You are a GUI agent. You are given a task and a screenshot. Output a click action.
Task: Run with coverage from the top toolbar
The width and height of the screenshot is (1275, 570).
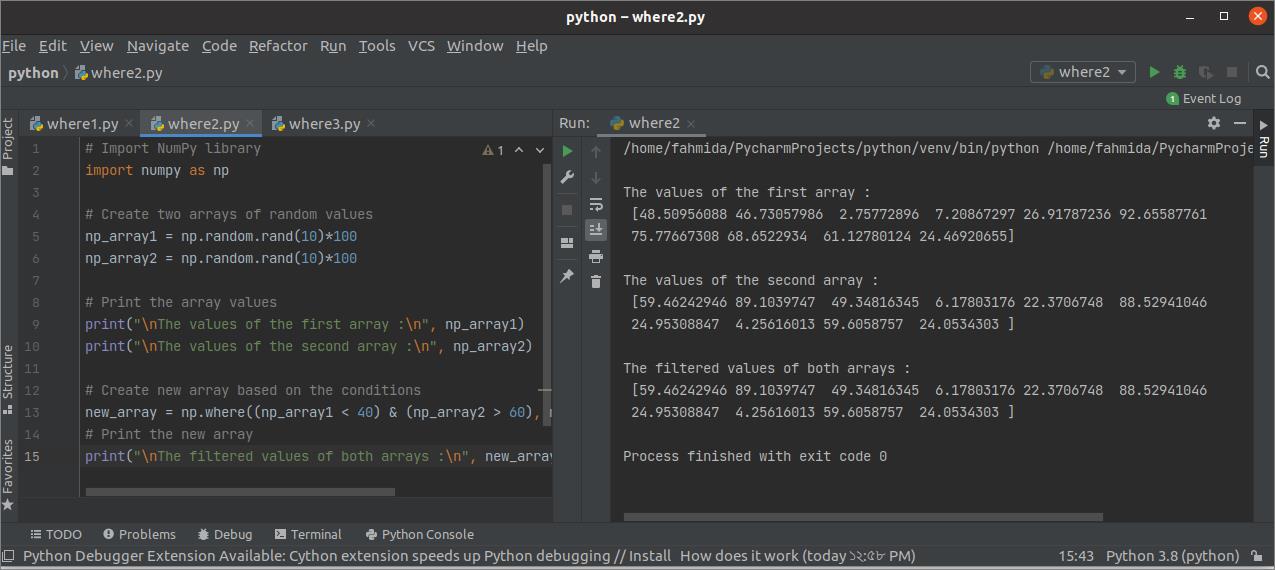1206,72
